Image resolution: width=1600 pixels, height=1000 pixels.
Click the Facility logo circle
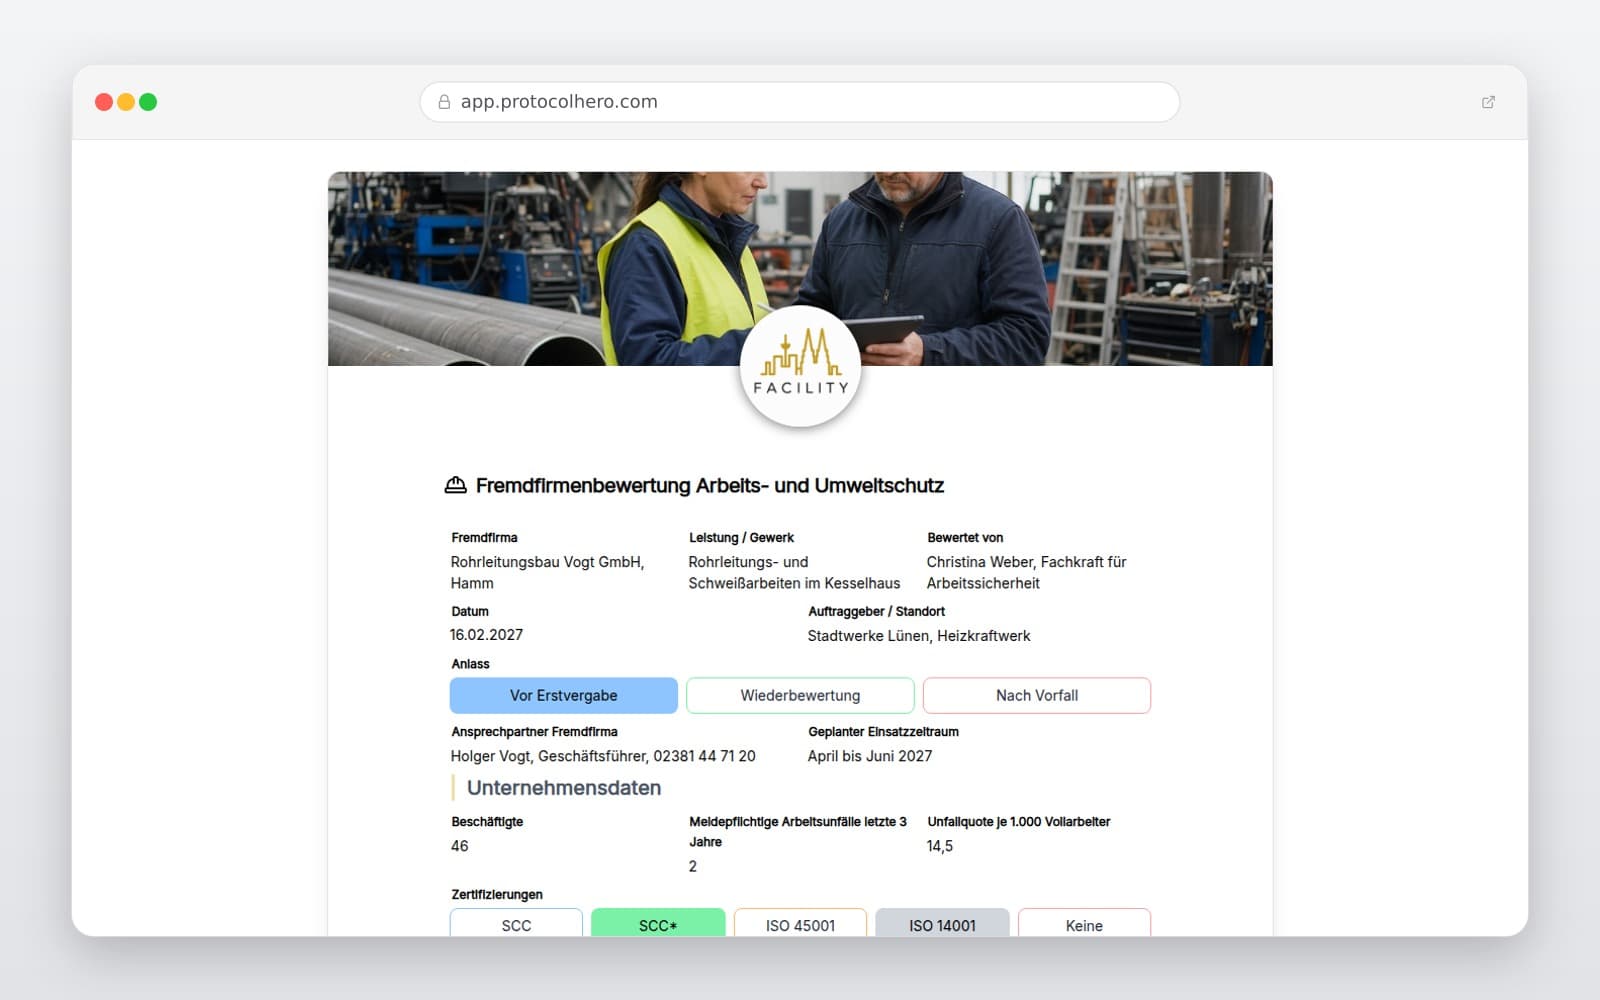click(x=800, y=367)
